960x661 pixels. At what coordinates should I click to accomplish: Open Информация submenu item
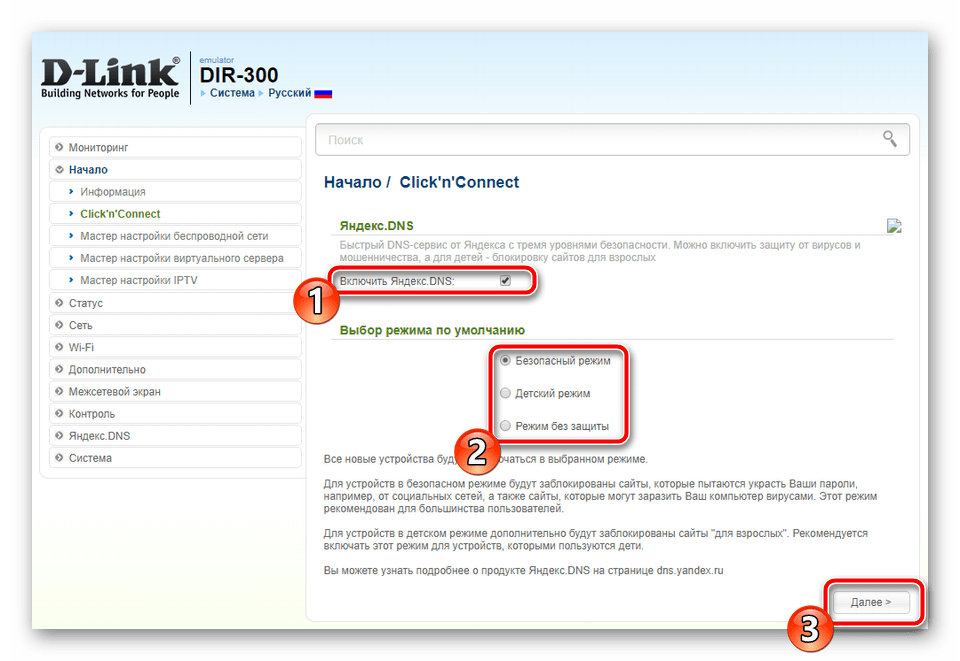point(175,192)
